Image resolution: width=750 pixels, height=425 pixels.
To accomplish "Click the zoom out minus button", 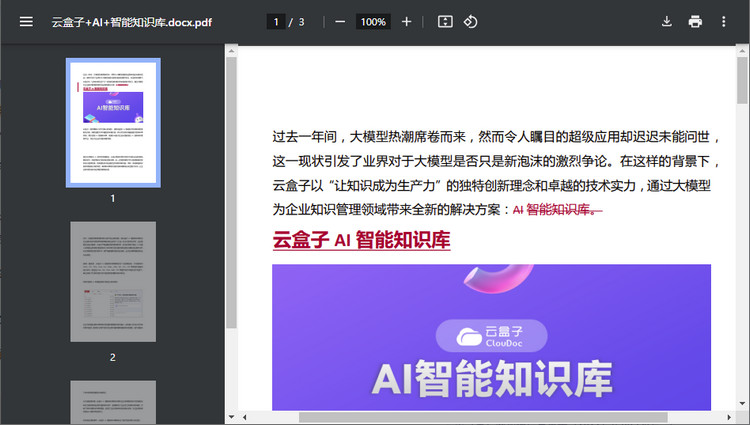I will pyautogui.click(x=340, y=22).
